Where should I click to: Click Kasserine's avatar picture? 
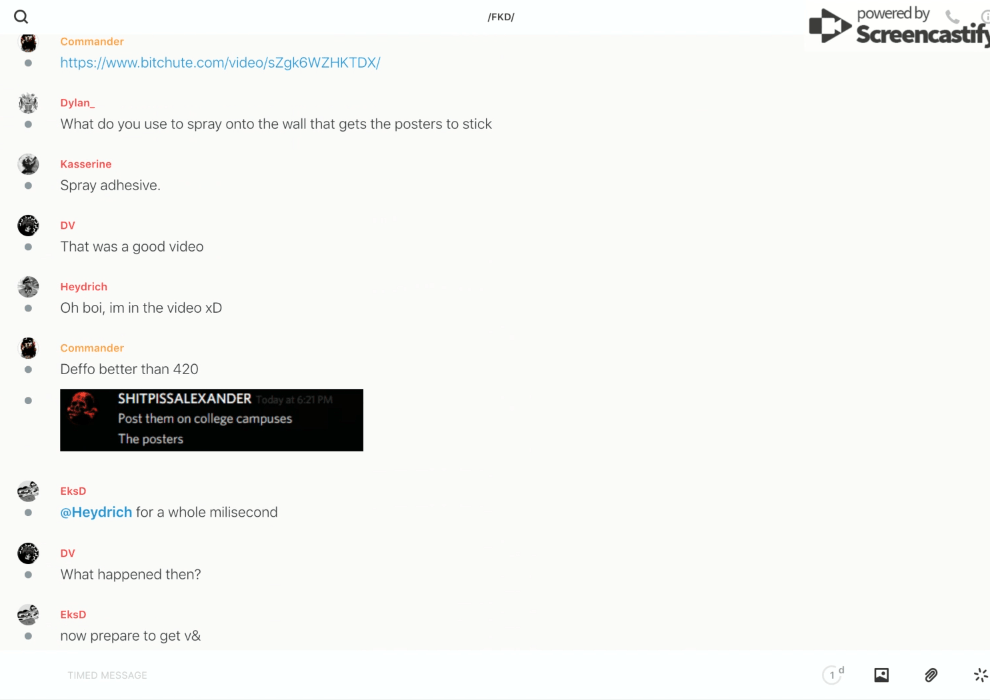coord(28,164)
